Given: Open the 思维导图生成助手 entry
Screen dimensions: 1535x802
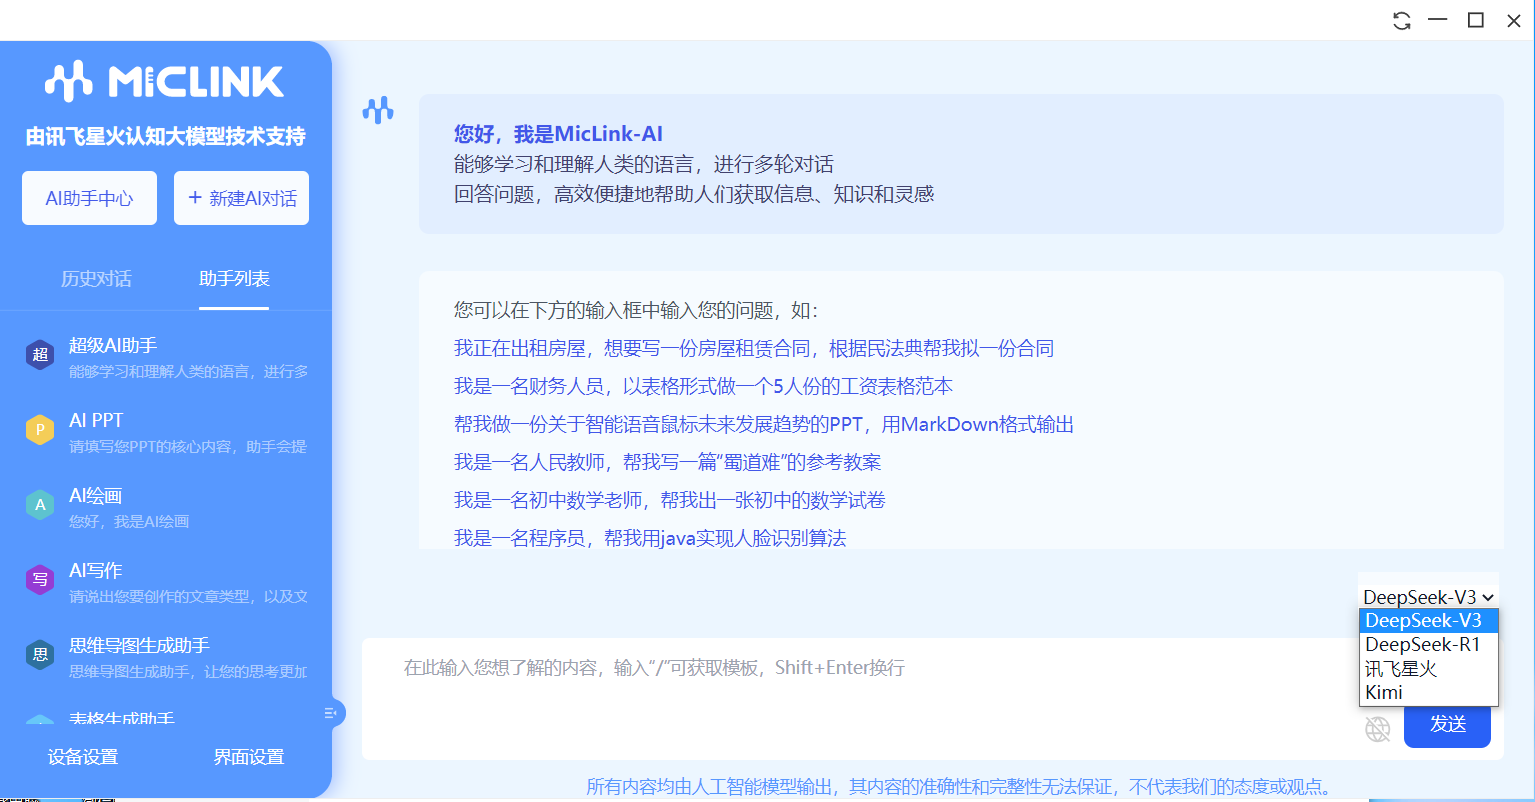Looking at the screenshot, I should [x=166, y=657].
